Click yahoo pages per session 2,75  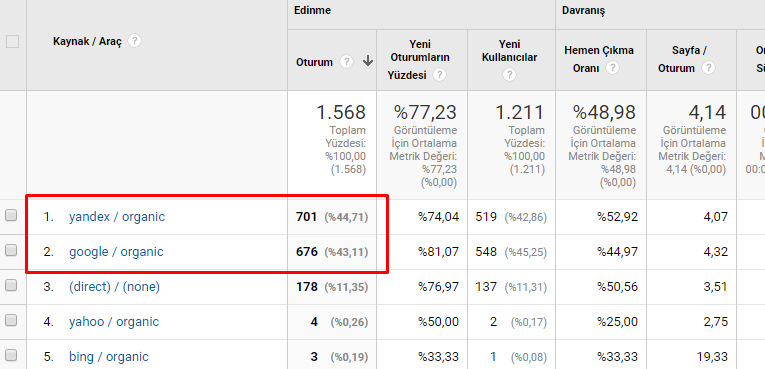coord(715,322)
